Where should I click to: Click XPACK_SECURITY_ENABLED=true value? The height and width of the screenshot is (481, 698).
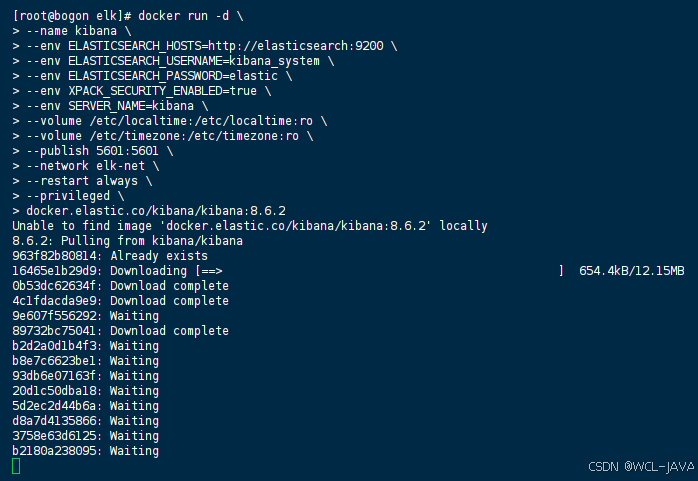162,91
